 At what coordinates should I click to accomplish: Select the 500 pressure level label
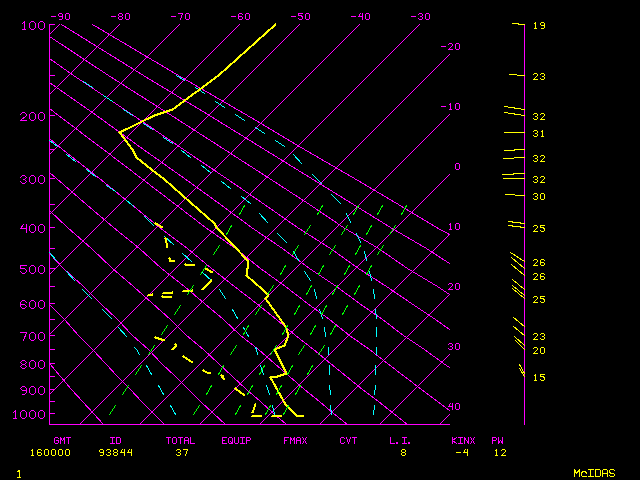point(32,269)
